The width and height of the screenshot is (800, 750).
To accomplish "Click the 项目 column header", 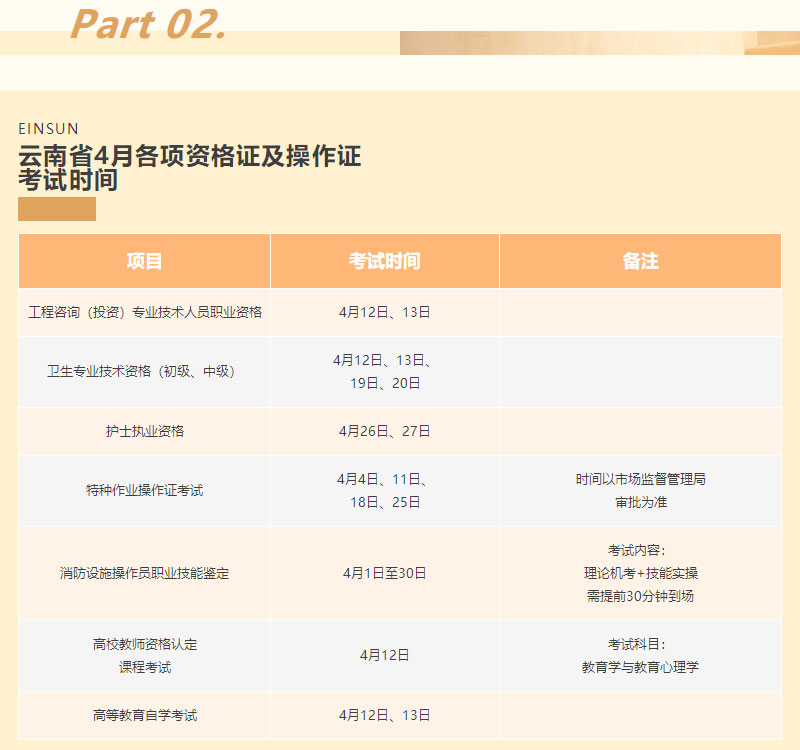I will tap(144, 261).
